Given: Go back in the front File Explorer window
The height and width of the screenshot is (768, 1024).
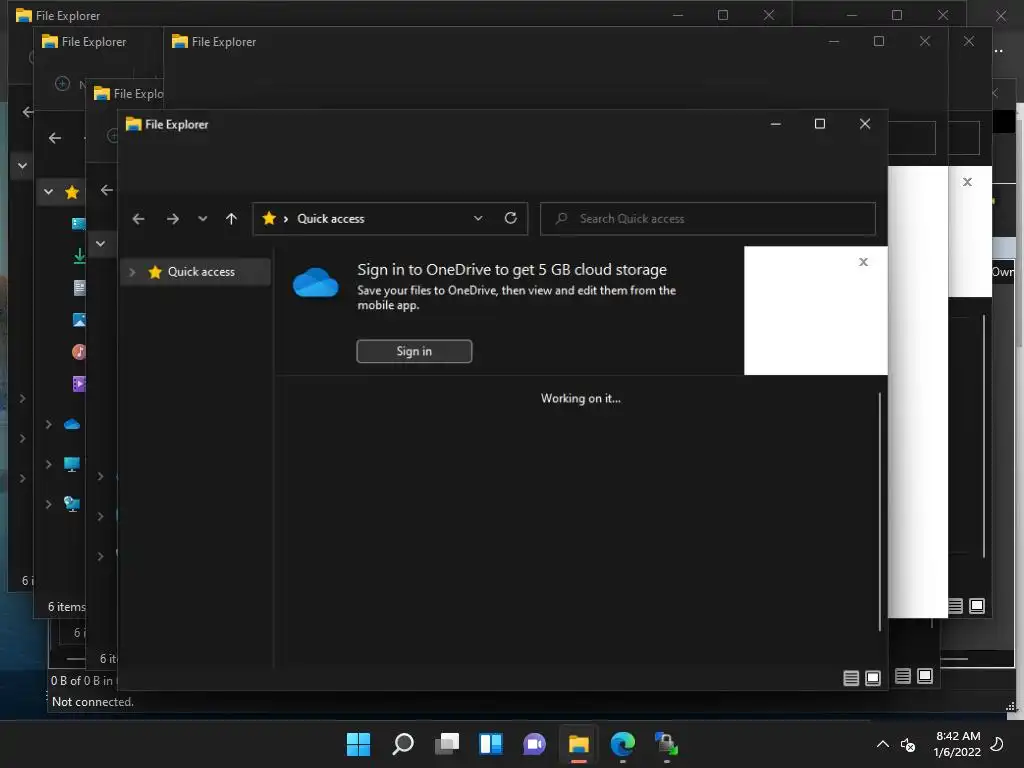Looking at the screenshot, I should (x=138, y=219).
